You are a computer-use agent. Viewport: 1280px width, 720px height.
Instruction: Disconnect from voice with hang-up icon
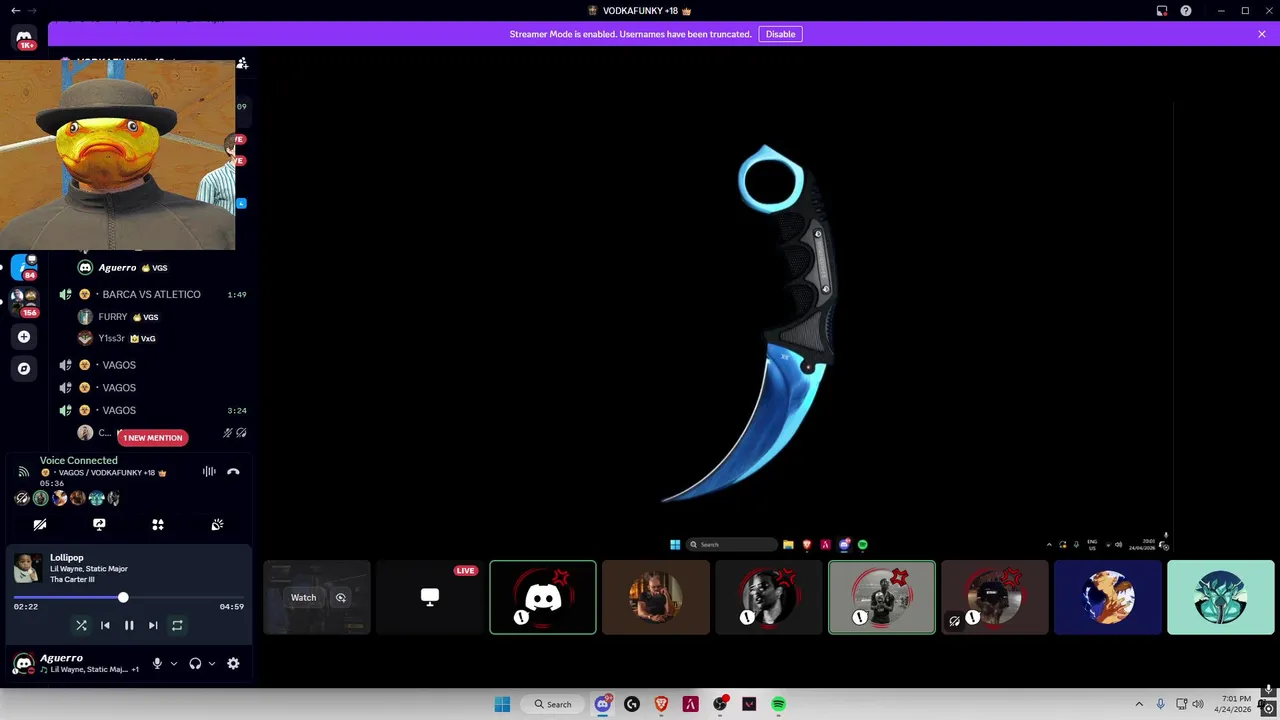coord(233,472)
